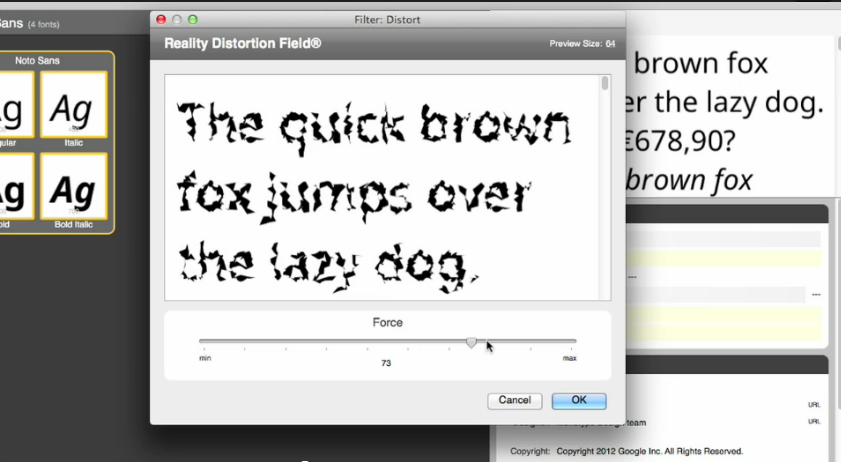Click the first URL label in info panel

(x=814, y=405)
